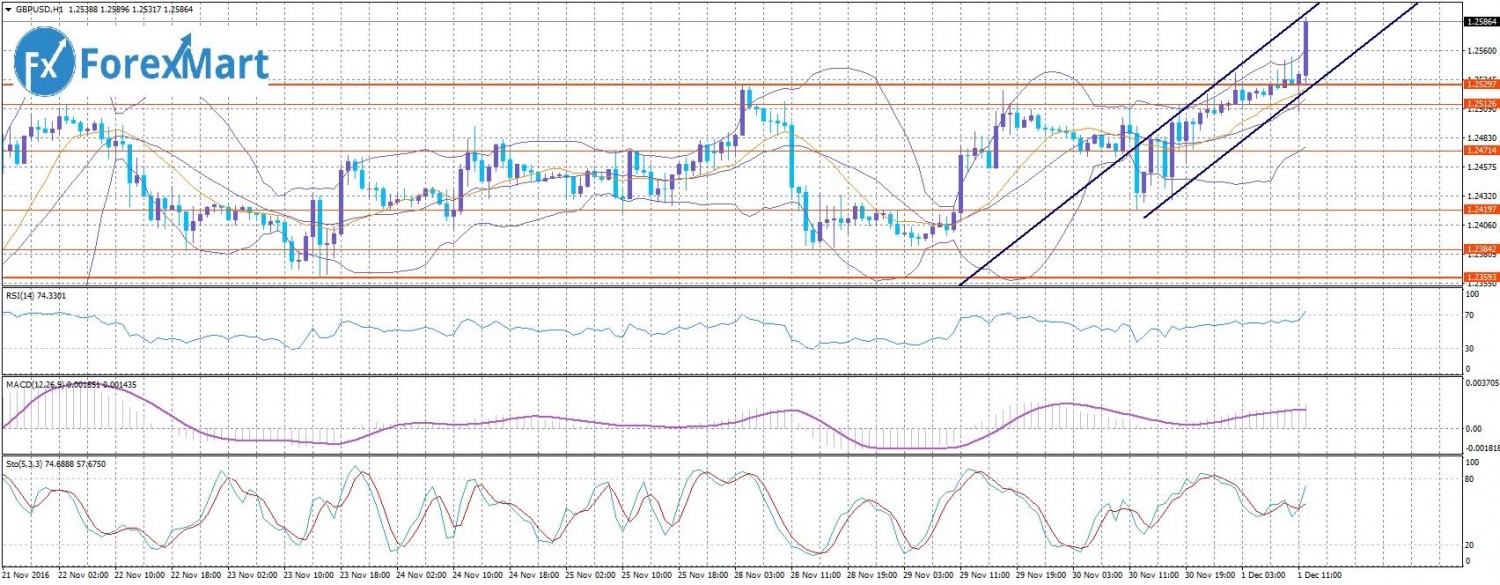Click the orange 1.25297 price level tag
Viewport: 1500px width, 585px height.
click(x=1479, y=85)
